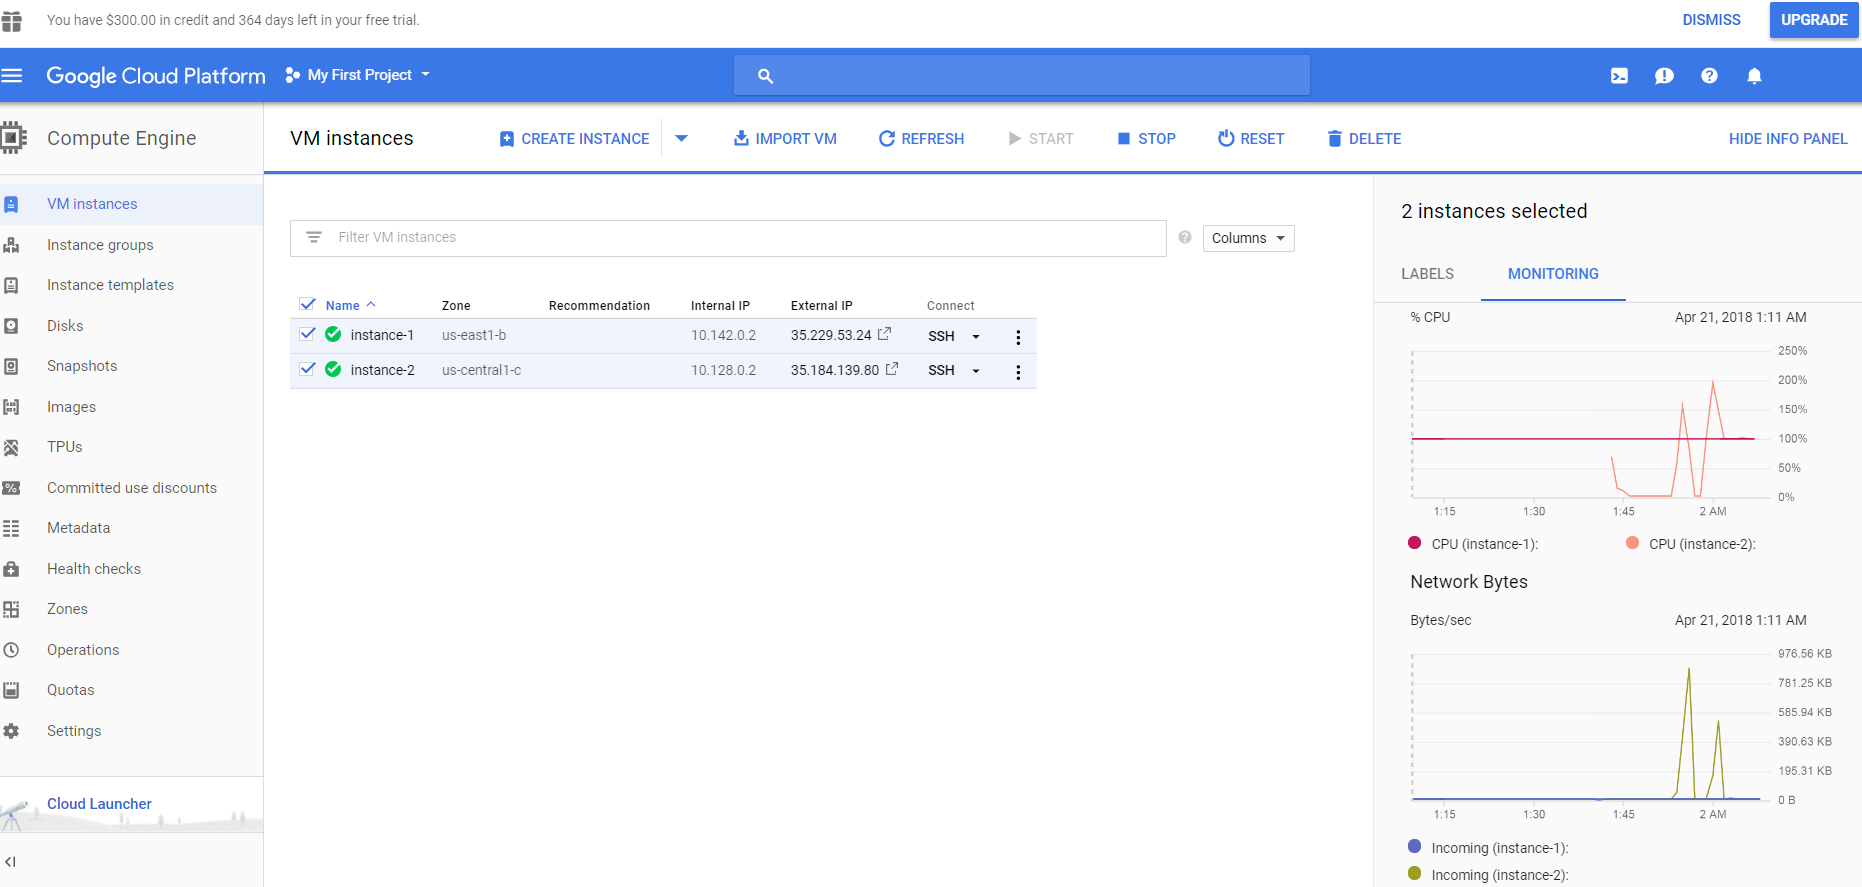Open external link icon for 35.184.139.80
The image size is (1862, 887).
click(x=892, y=369)
